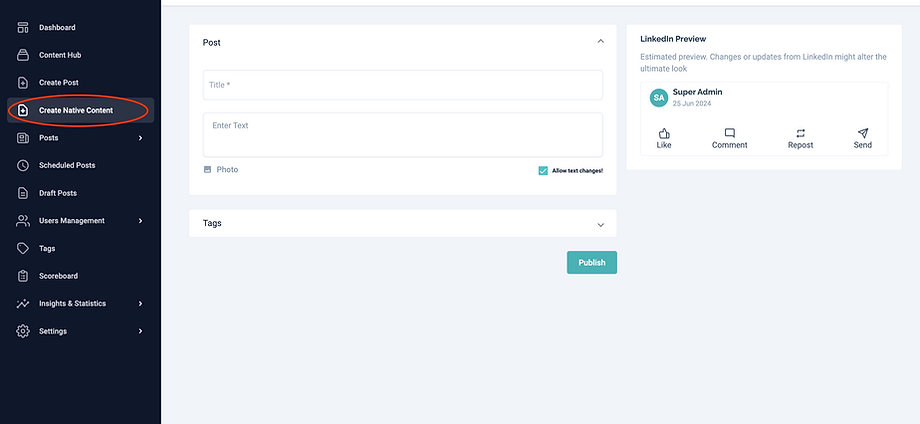Click the Like label in the preview

(664, 145)
